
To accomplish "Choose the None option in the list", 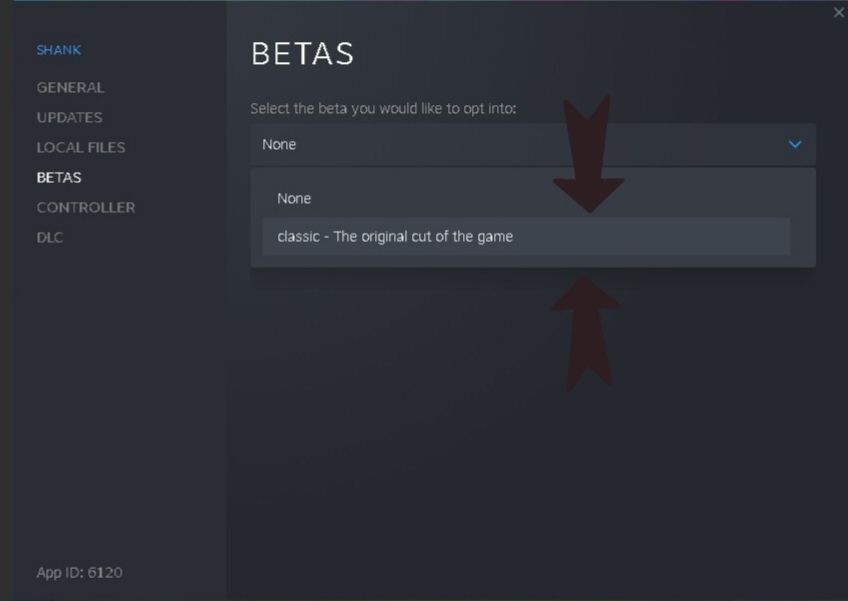I will click(294, 198).
